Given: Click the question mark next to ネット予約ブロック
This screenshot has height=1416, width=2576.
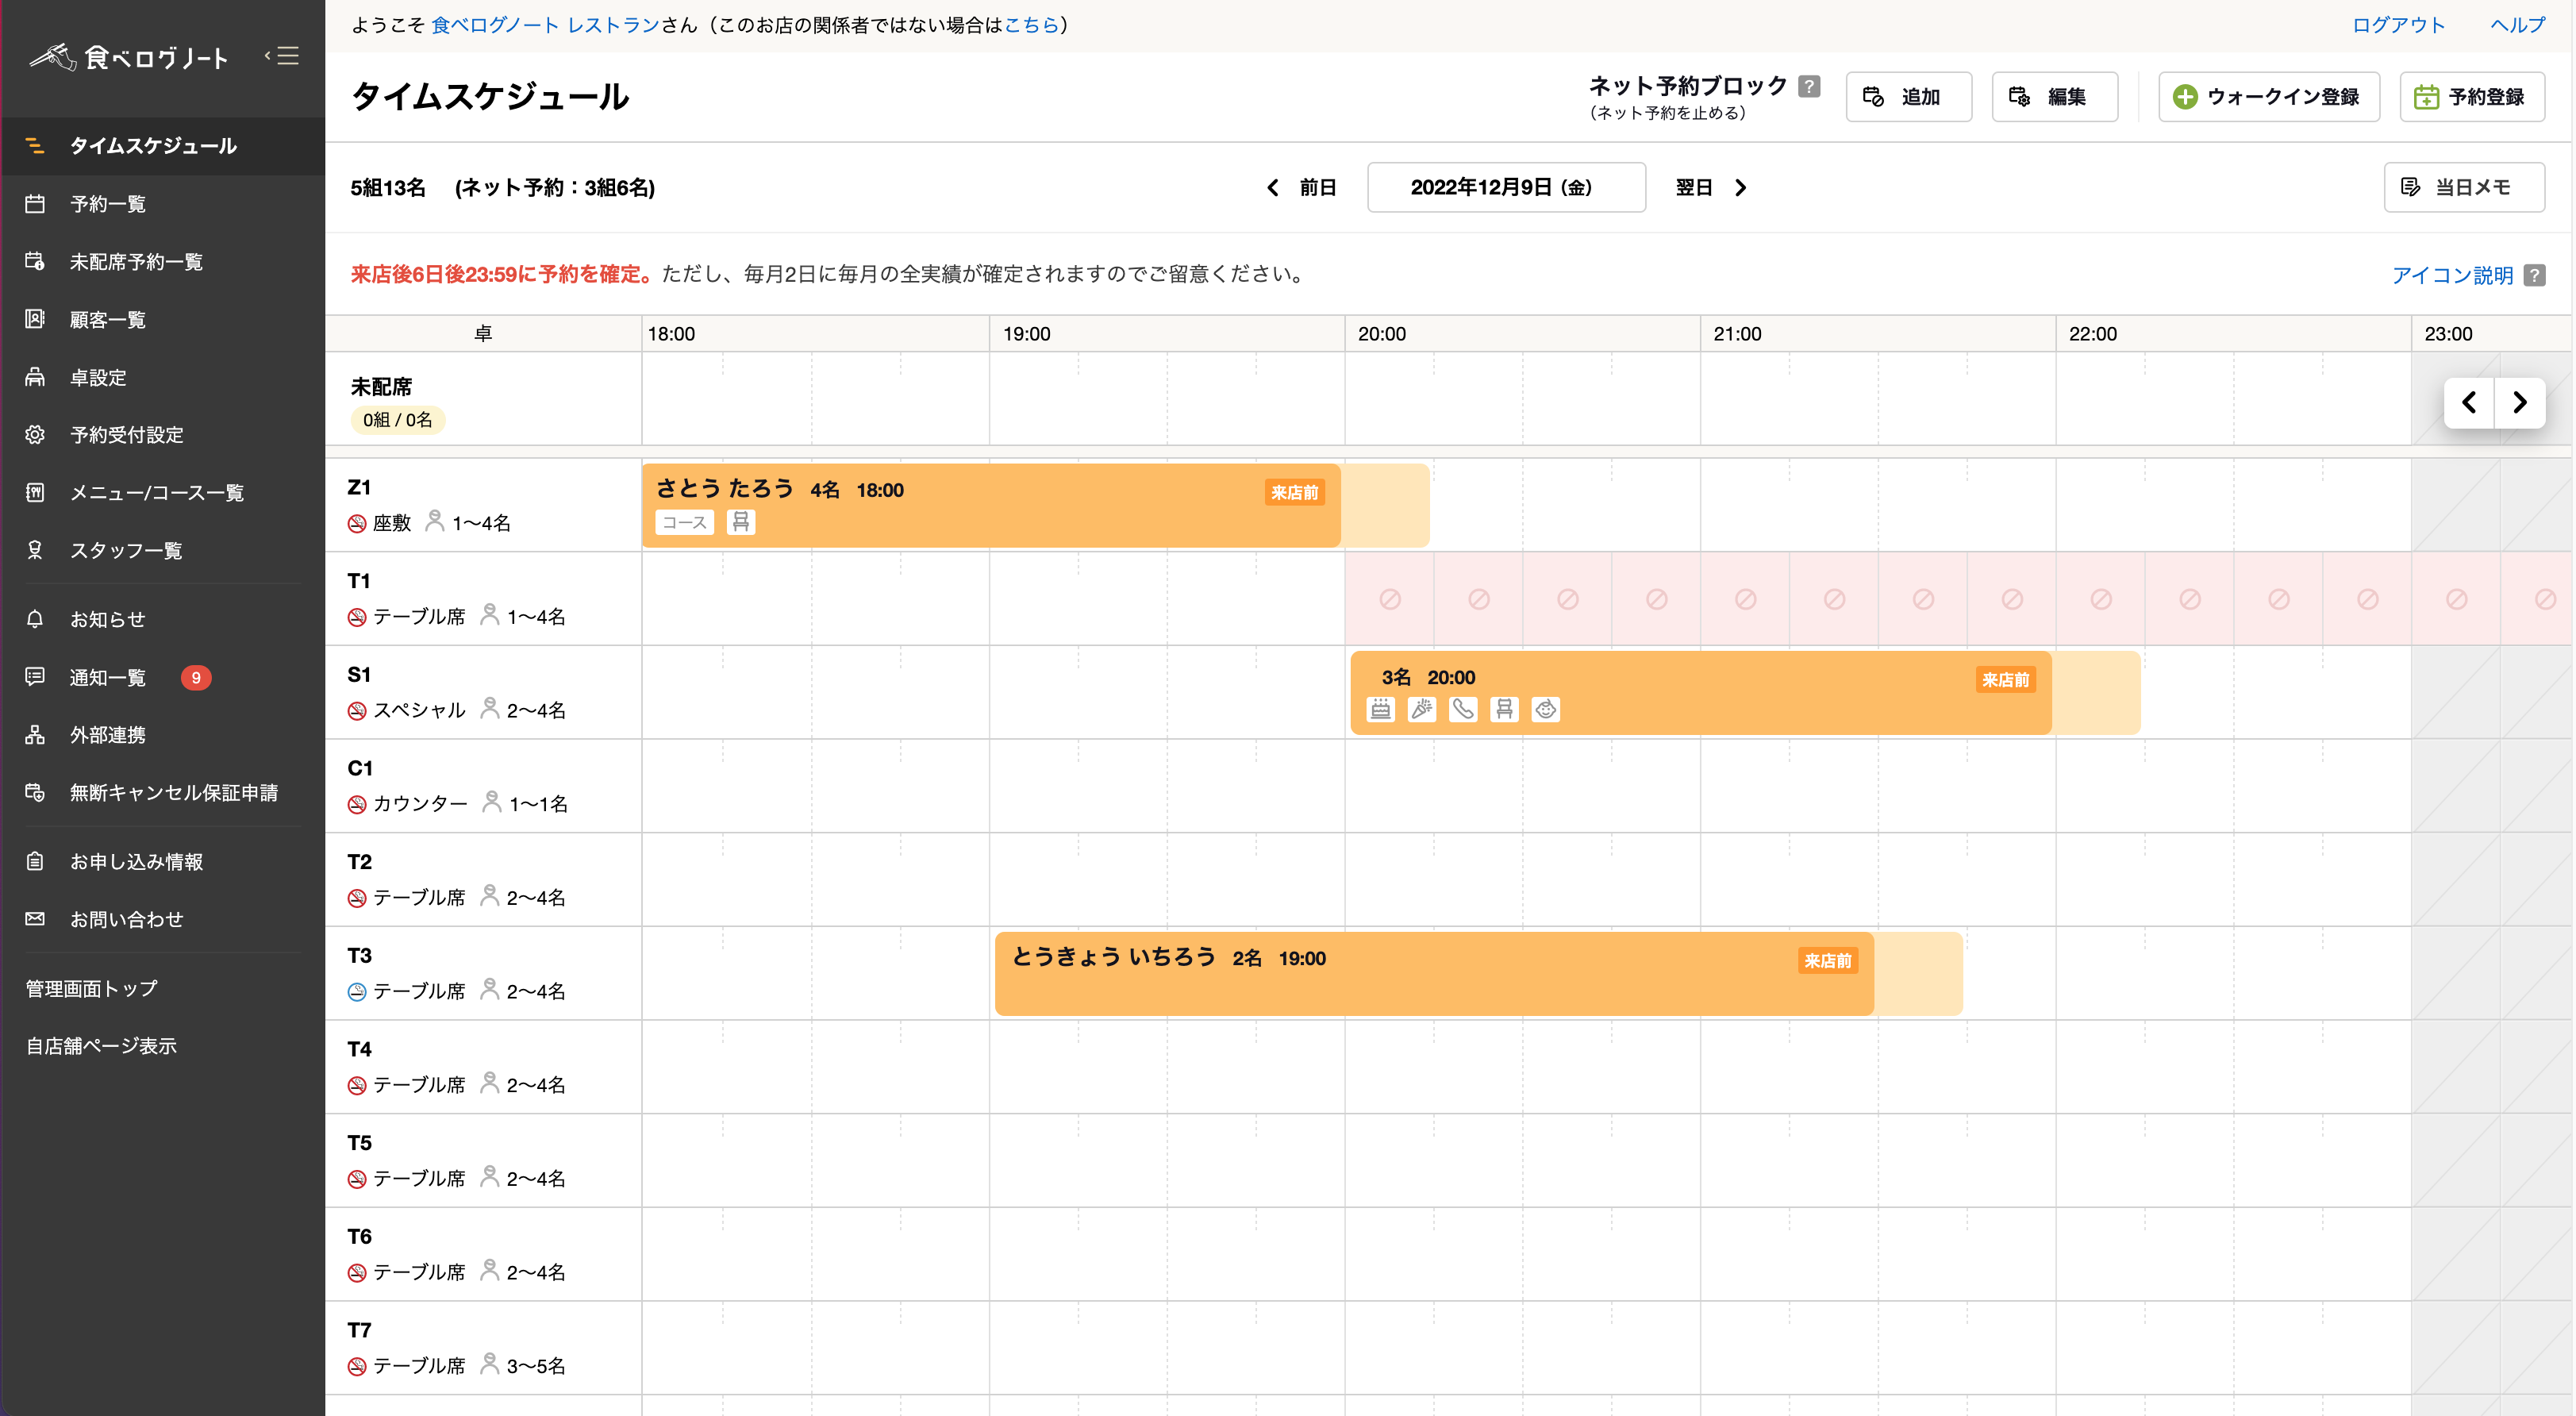Looking at the screenshot, I should [1808, 86].
